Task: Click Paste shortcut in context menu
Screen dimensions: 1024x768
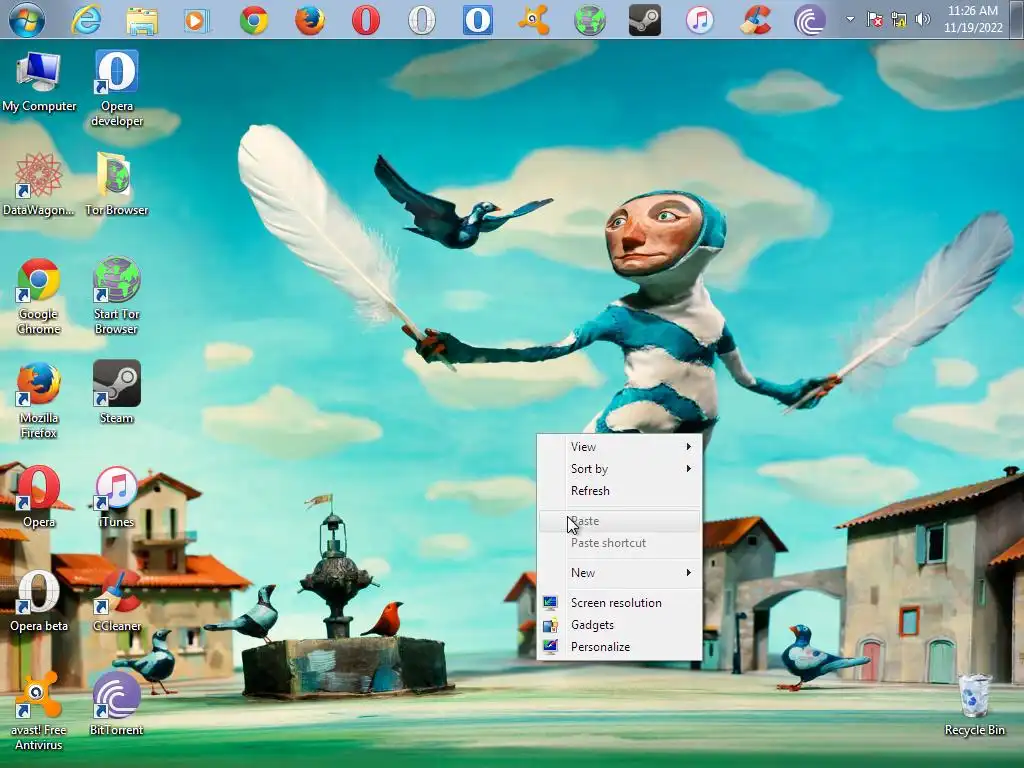Action: click(x=618, y=543)
